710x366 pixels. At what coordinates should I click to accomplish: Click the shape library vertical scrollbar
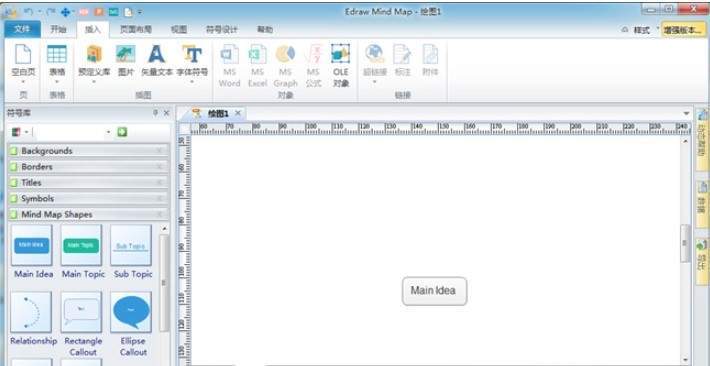point(164,283)
